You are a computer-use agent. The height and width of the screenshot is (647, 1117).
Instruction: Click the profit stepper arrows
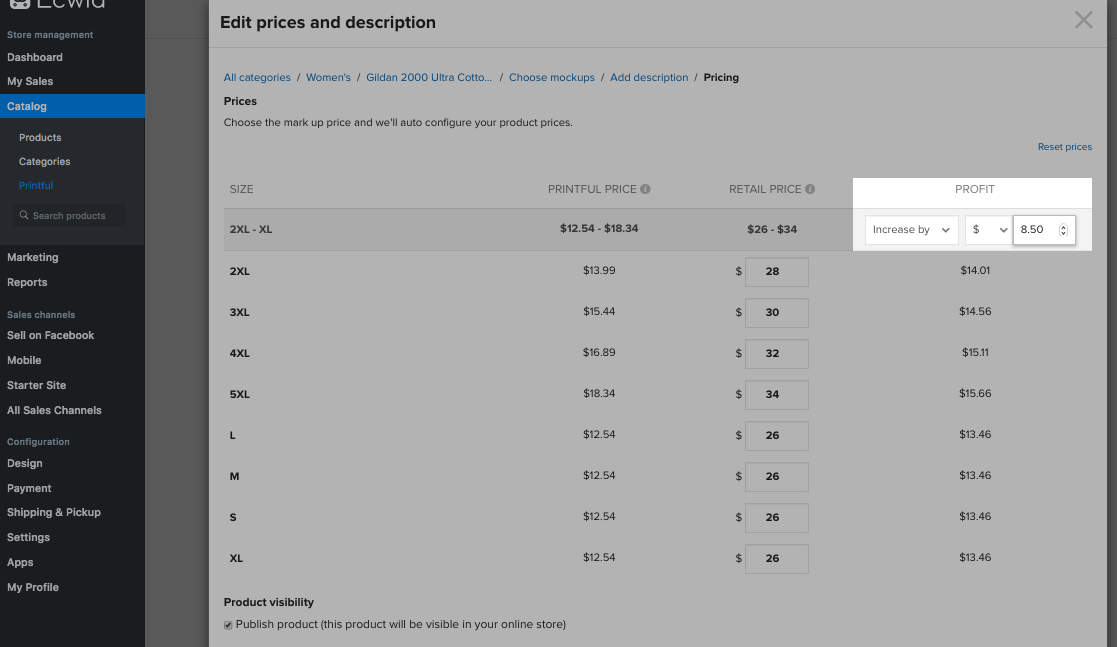coord(1063,229)
